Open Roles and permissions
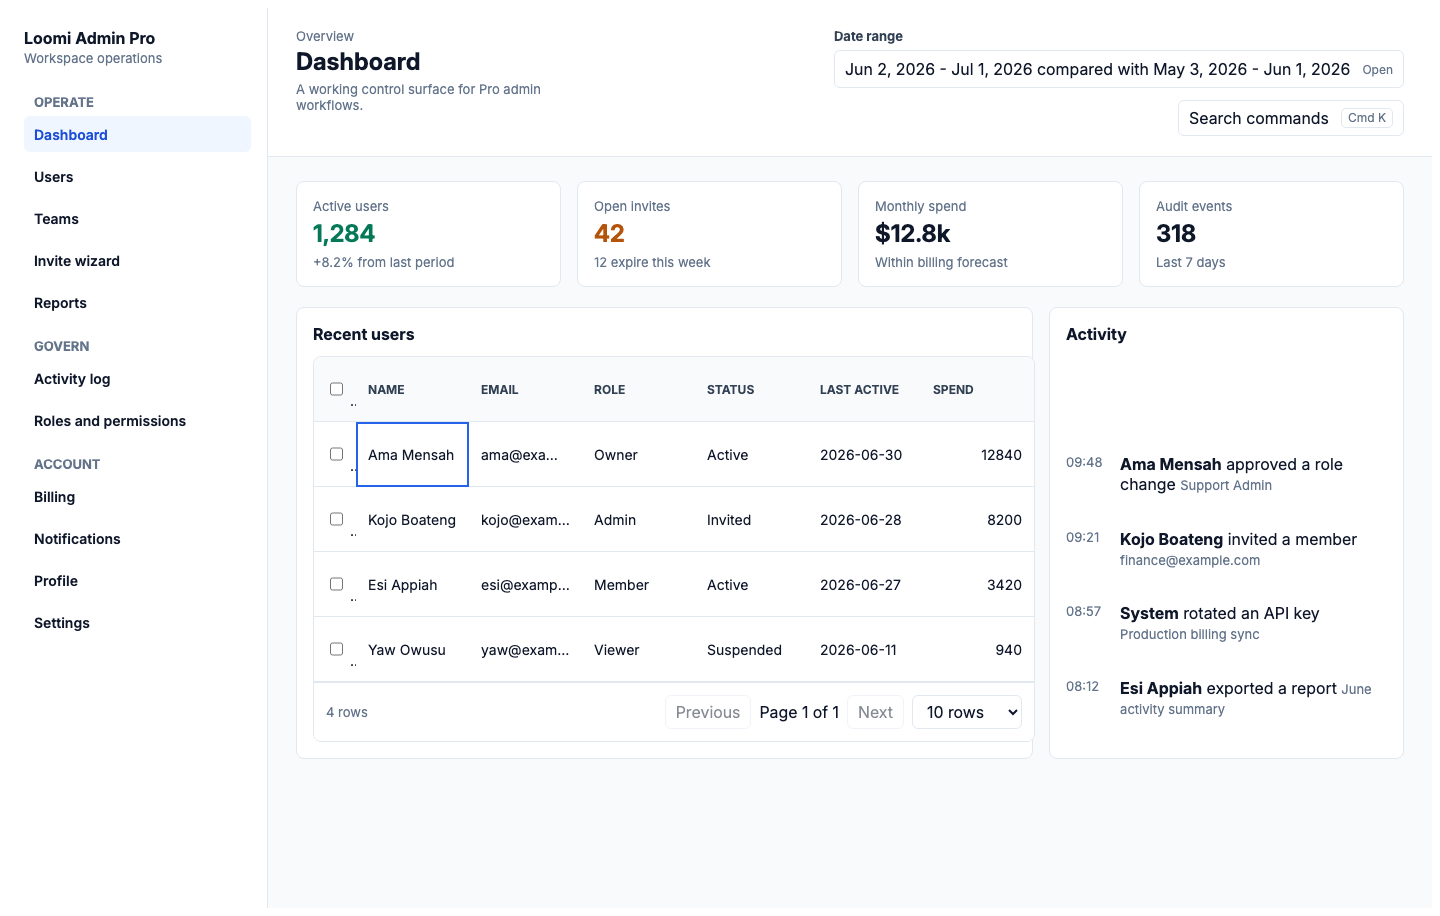The image size is (1440, 916). [x=137, y=421]
